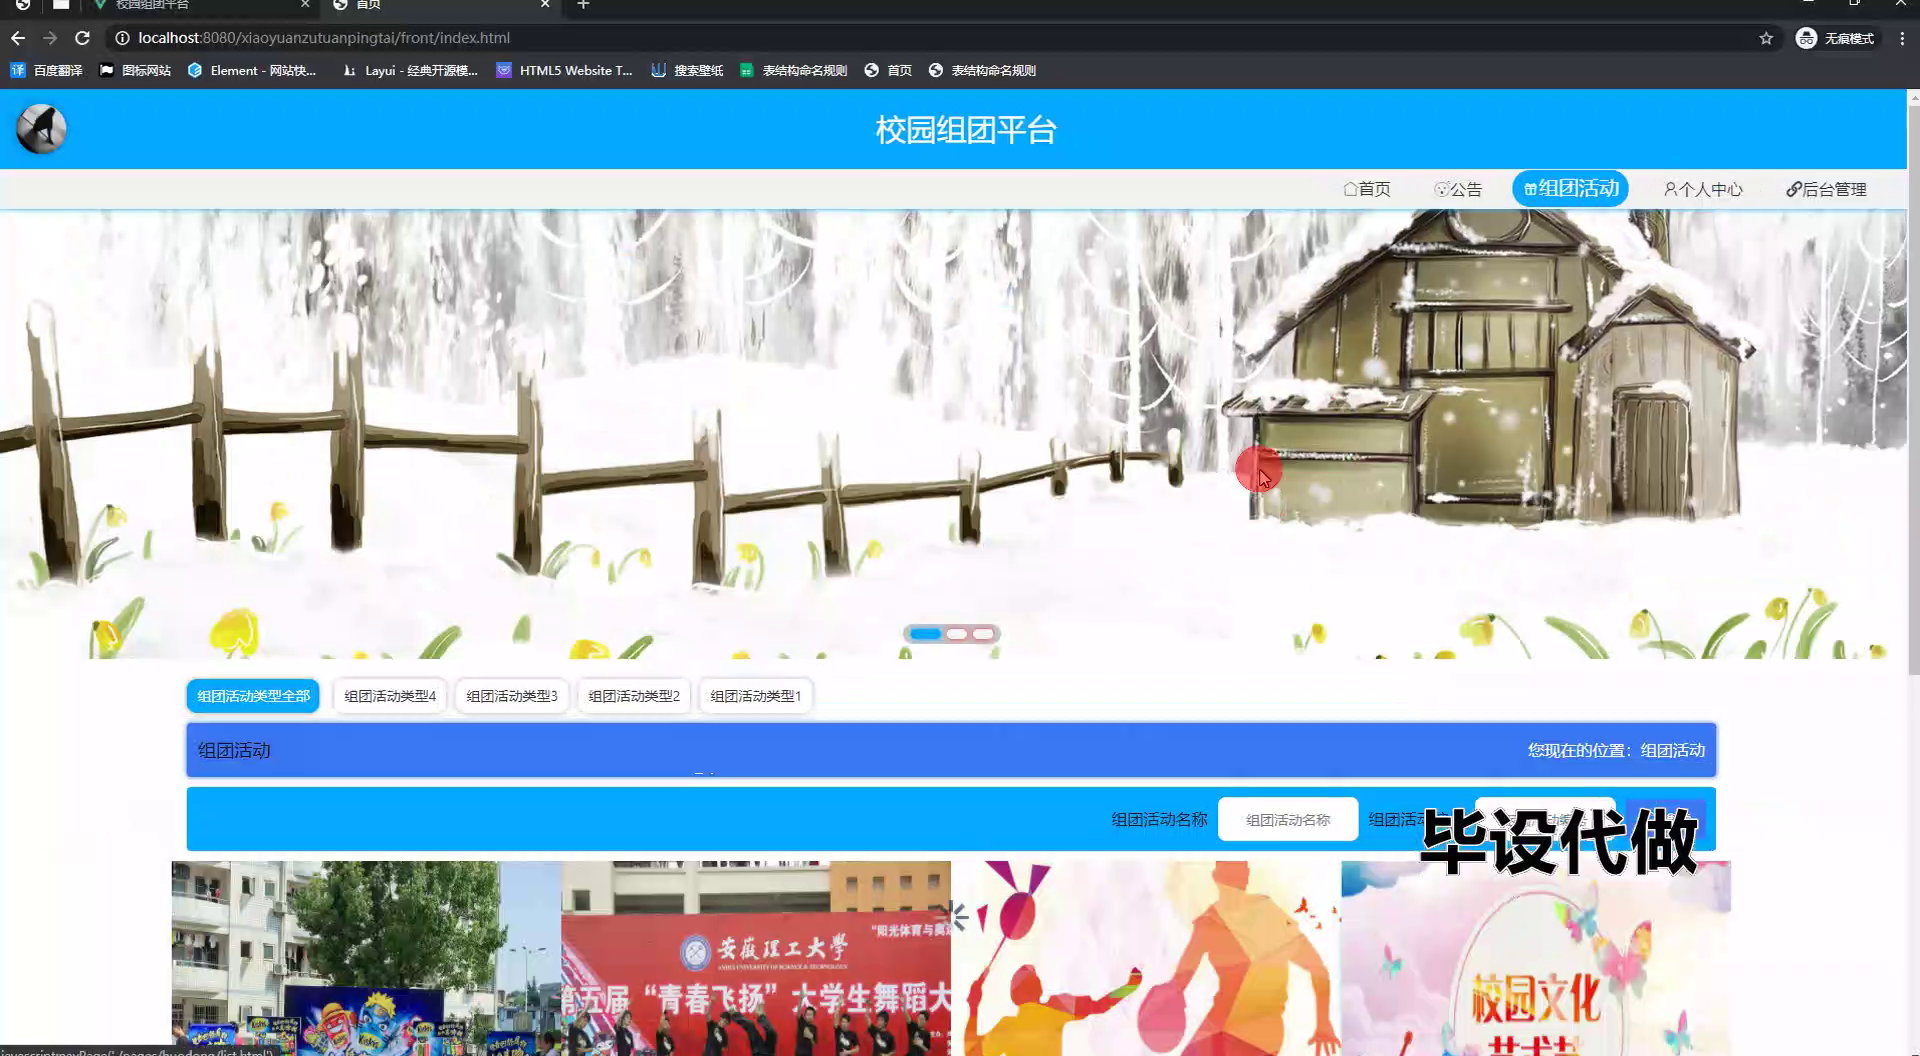Close the 校园组团平台 browser tab
Screen dimensions: 1920x1056
[305, 5]
